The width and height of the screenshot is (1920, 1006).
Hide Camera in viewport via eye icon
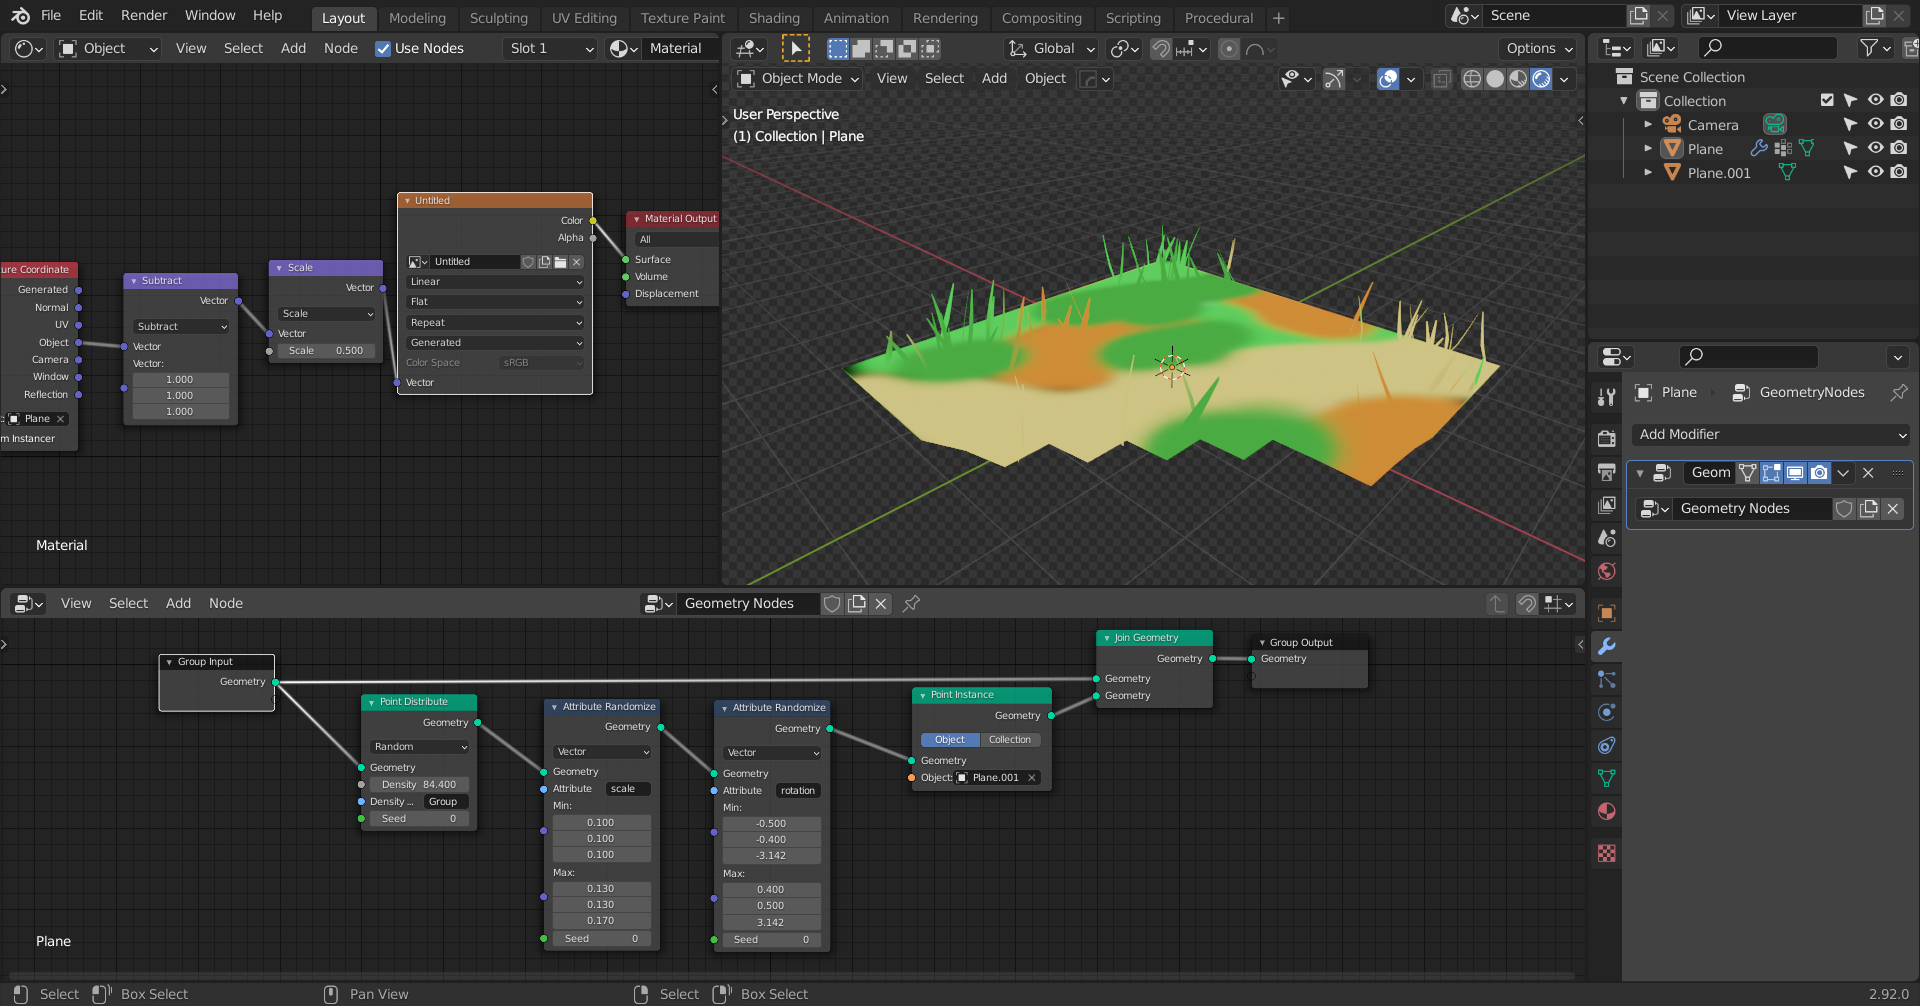click(1876, 124)
